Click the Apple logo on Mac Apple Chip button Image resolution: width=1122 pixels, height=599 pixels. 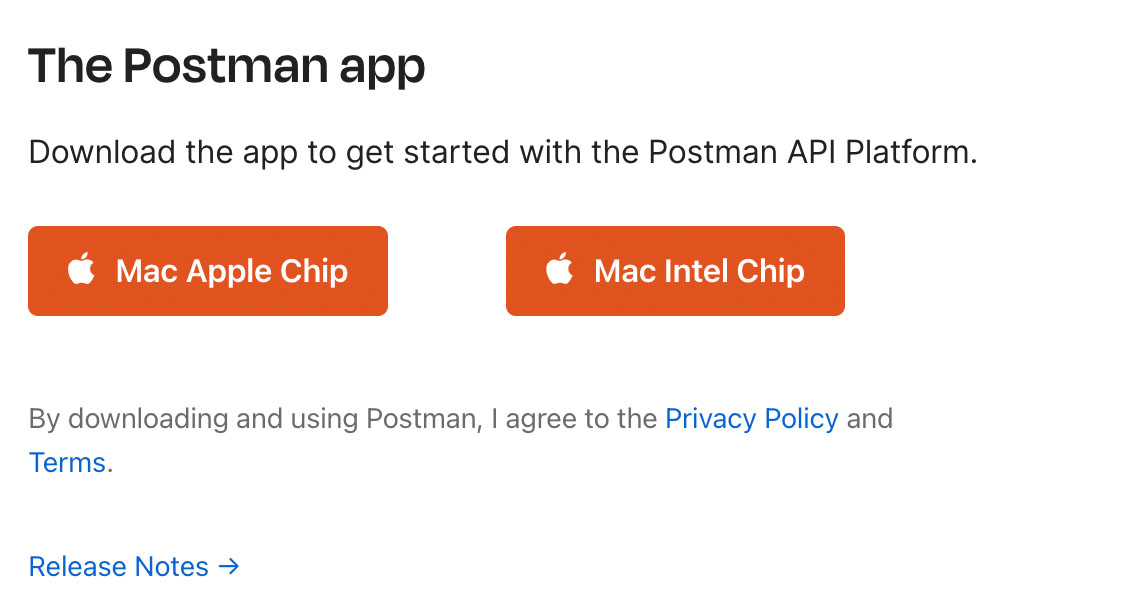click(x=81, y=270)
